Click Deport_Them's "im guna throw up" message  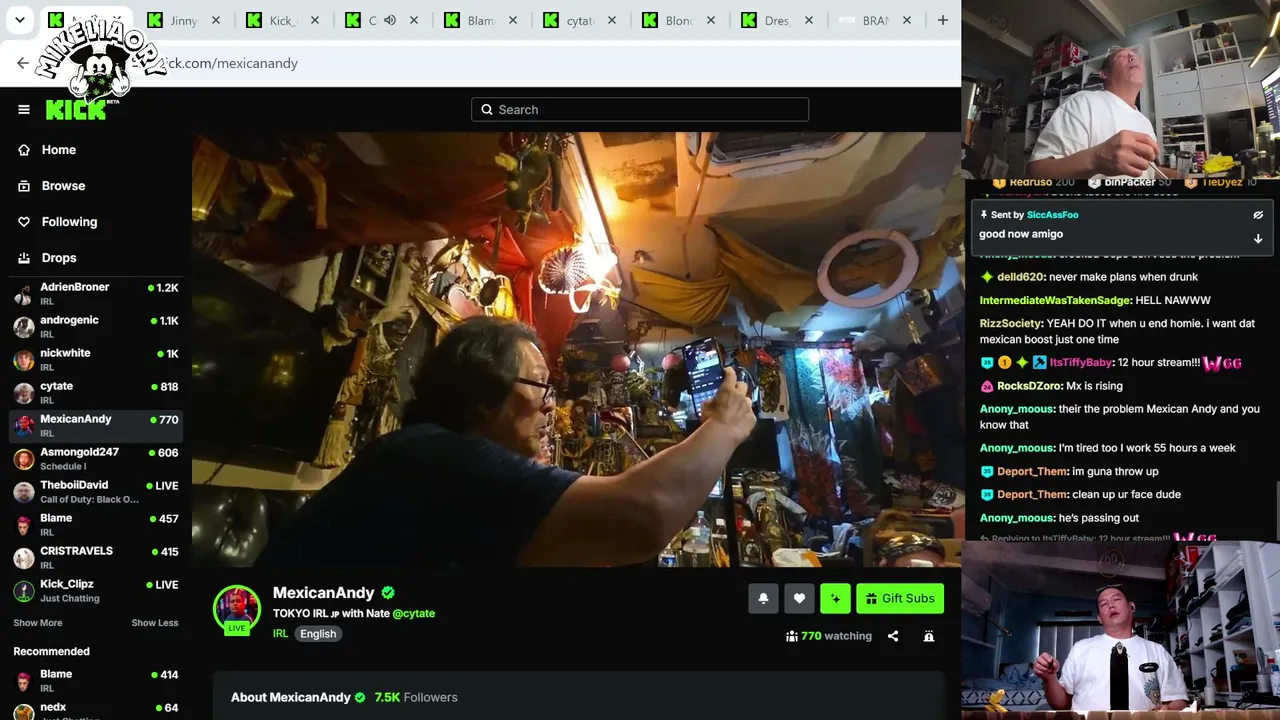[x=1115, y=471]
